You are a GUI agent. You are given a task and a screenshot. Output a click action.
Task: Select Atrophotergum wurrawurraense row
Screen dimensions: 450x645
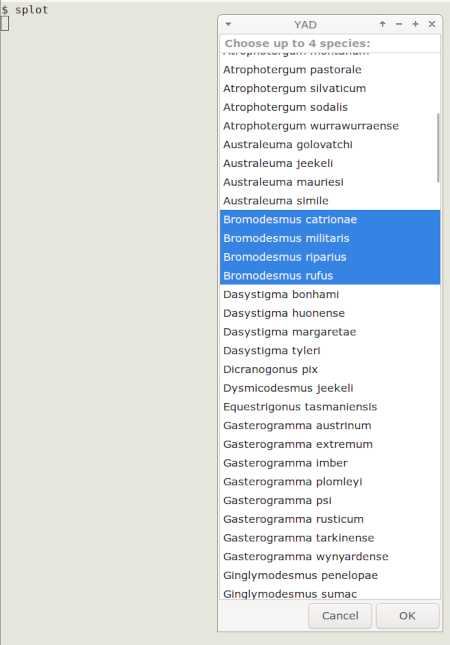tap(330, 126)
